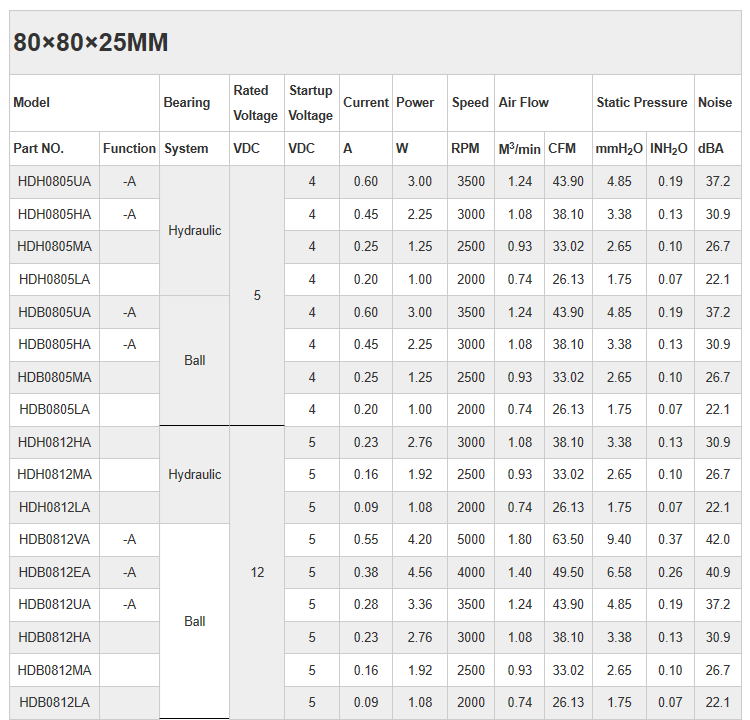
Task: Click the Bearing column header
Action: point(186,102)
